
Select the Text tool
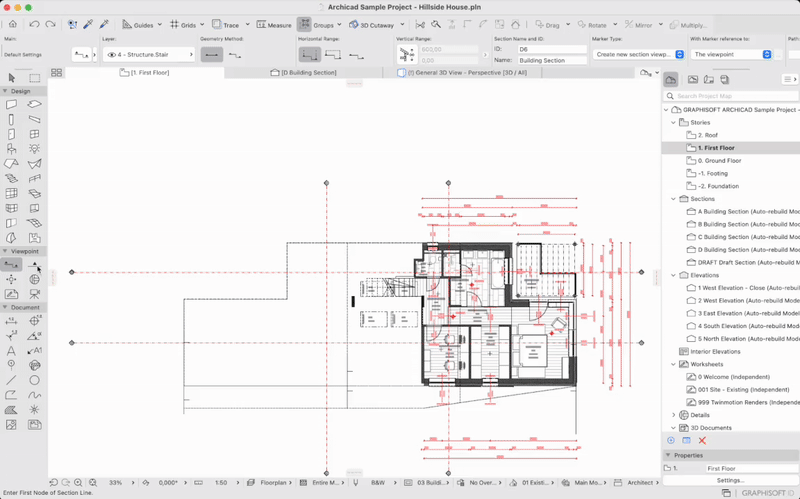pyautogui.click(x=11, y=351)
